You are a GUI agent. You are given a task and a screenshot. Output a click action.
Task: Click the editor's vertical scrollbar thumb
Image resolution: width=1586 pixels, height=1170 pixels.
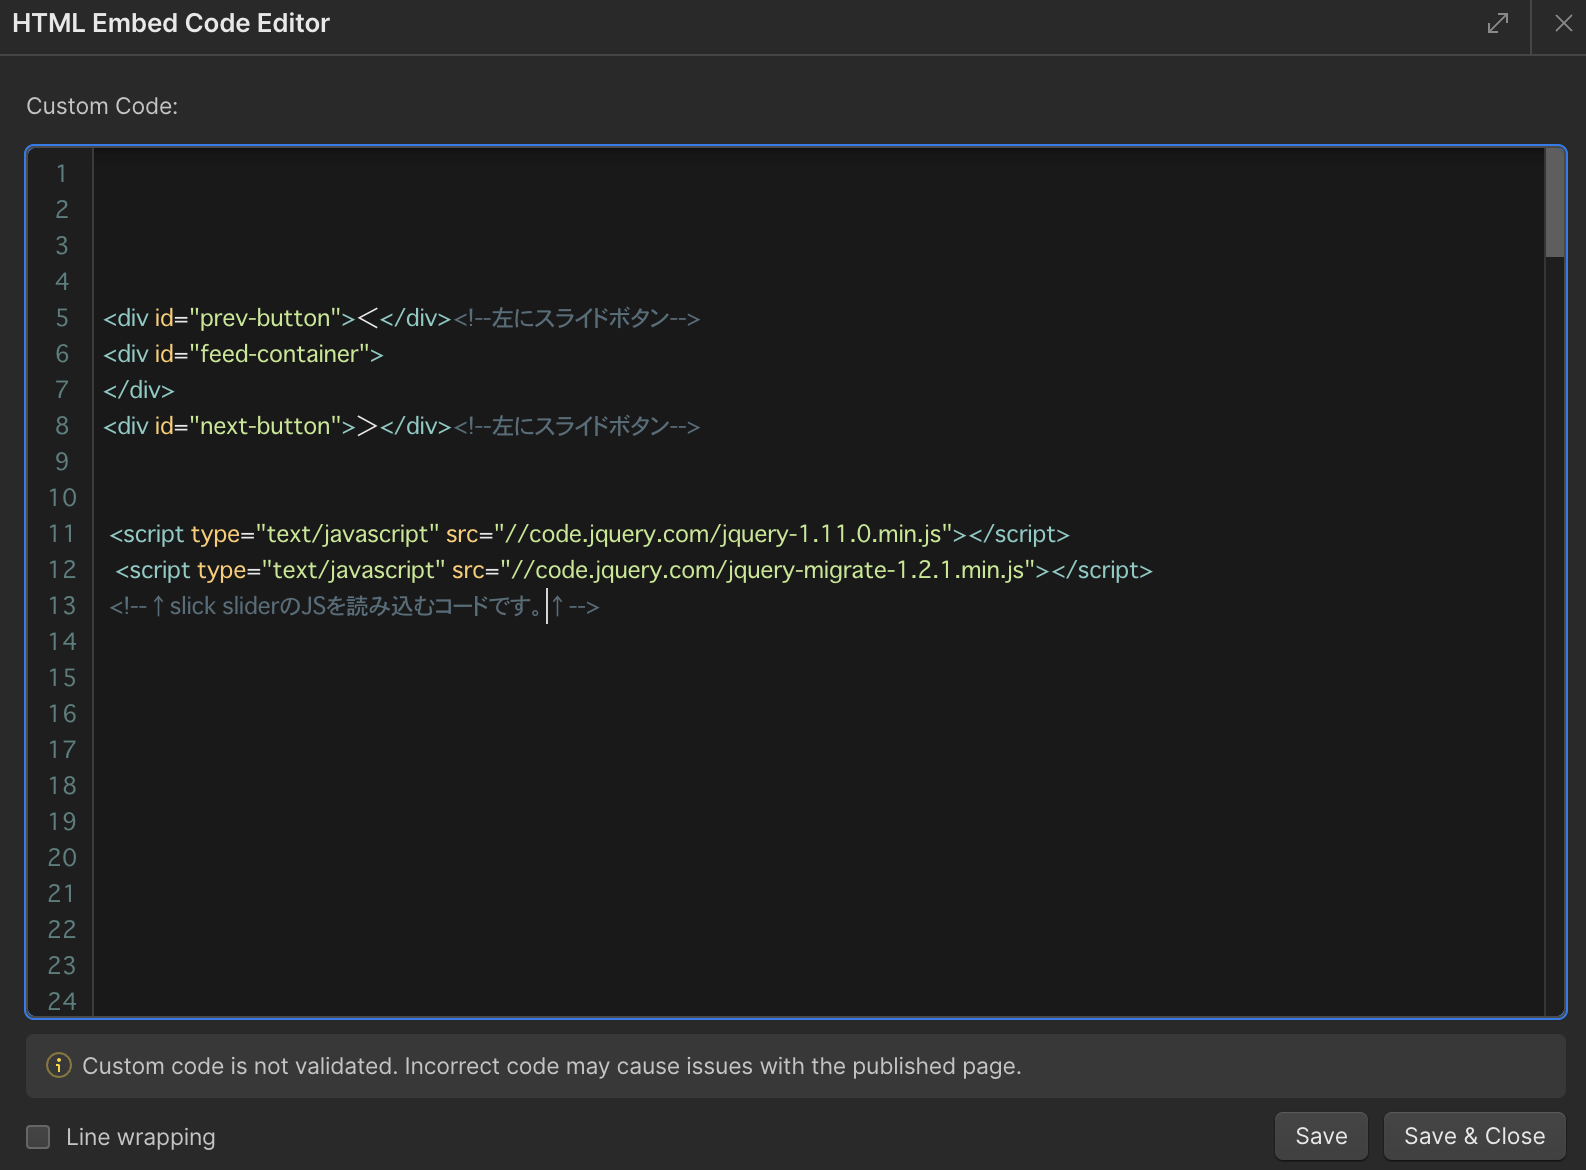coord(1554,203)
